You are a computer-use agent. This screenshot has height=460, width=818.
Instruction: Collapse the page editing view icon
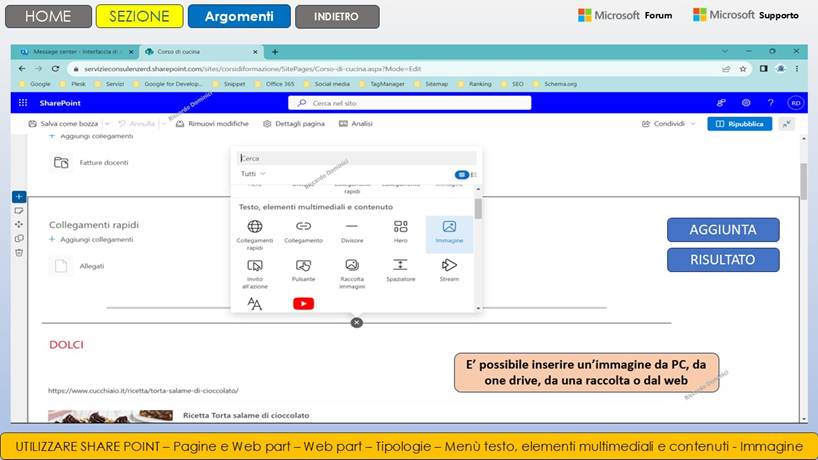pos(787,124)
